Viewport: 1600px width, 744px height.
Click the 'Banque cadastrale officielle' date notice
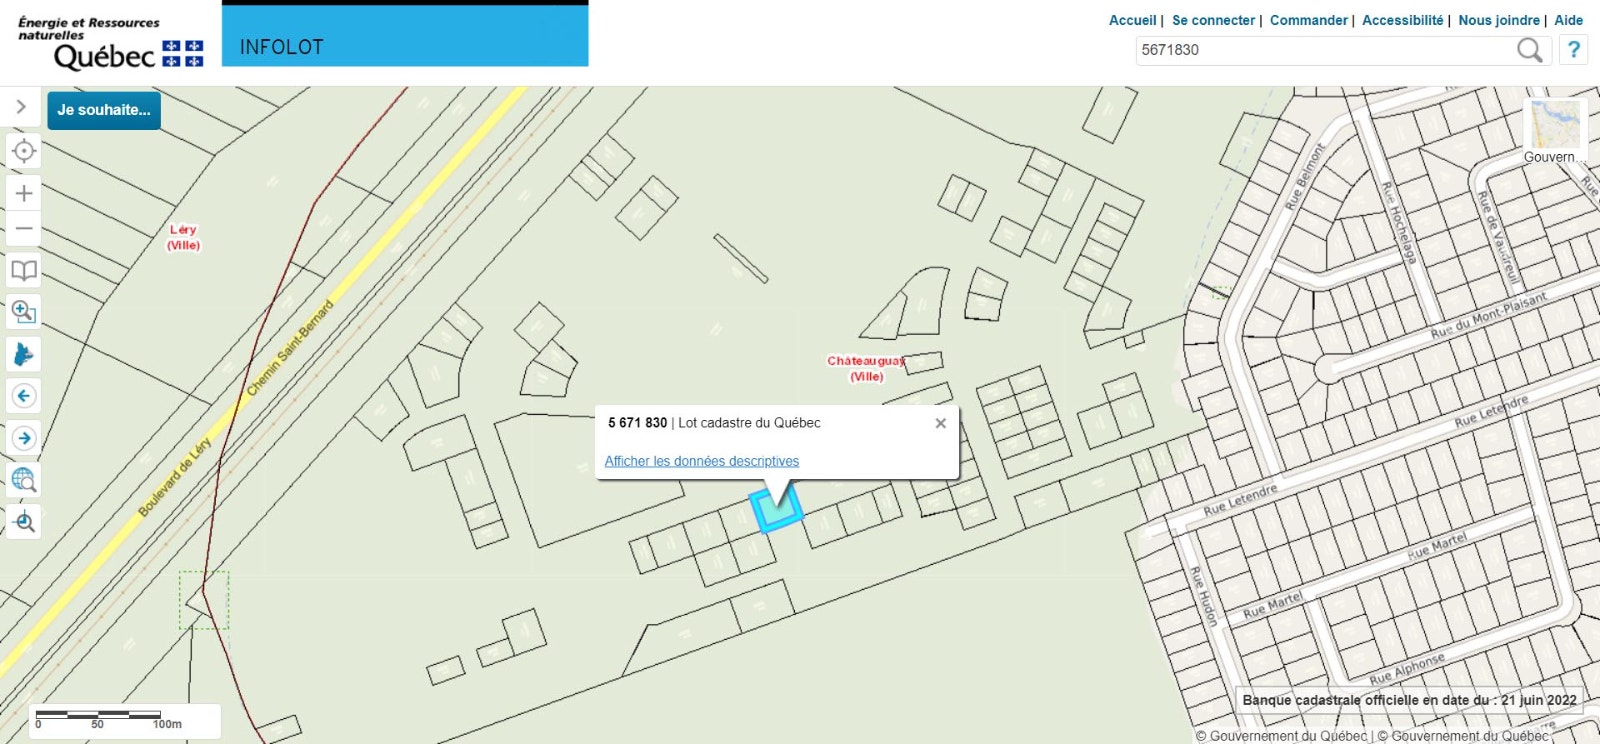(x=1410, y=700)
